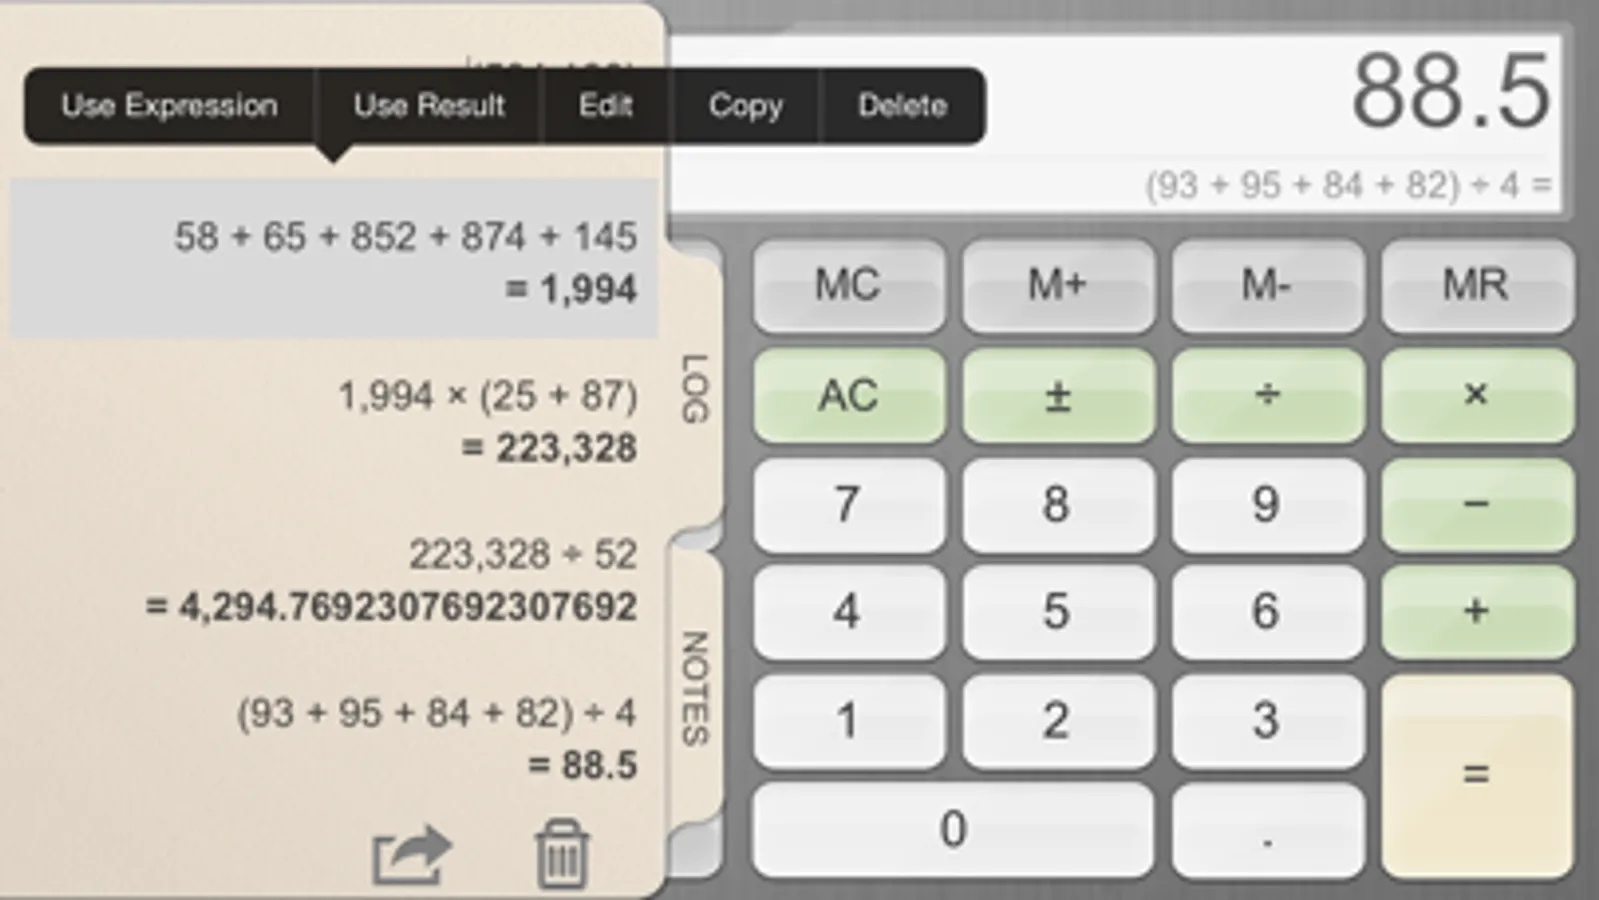Tap the equals = key
This screenshot has width=1599, height=900.
1477,776
